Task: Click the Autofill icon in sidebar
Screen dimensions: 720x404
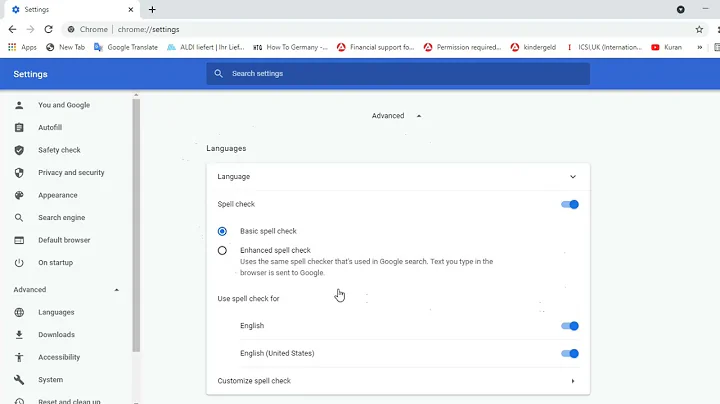Action: (19, 128)
